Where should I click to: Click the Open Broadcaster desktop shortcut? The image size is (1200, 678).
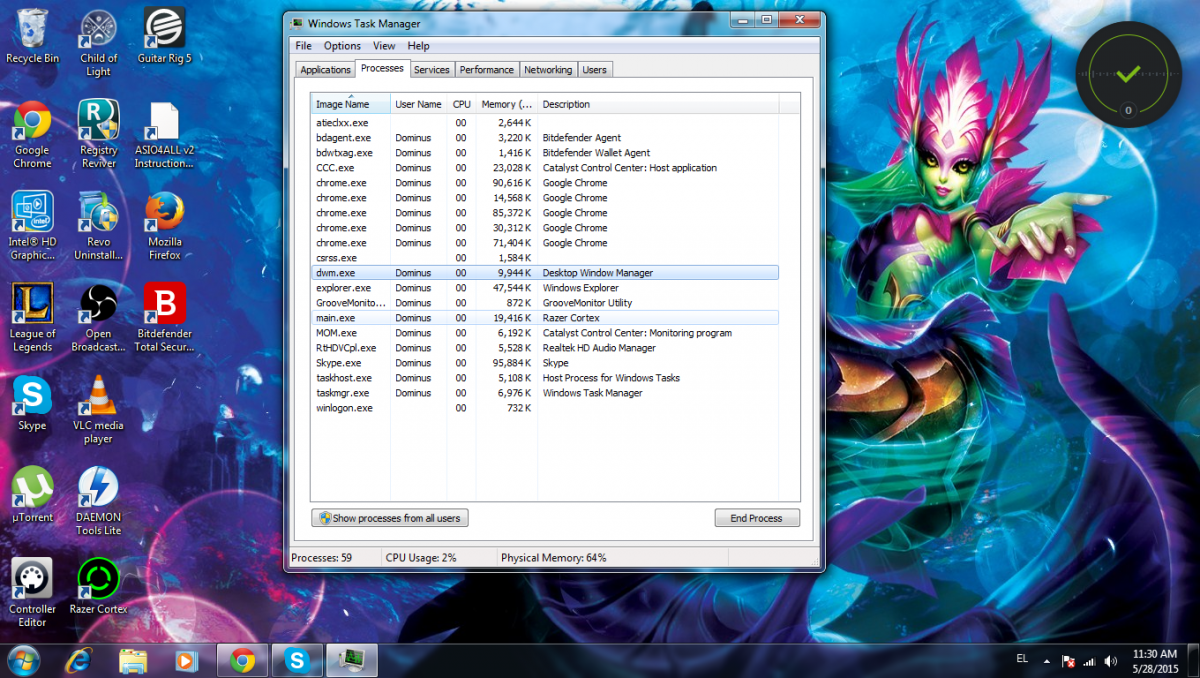click(x=98, y=318)
